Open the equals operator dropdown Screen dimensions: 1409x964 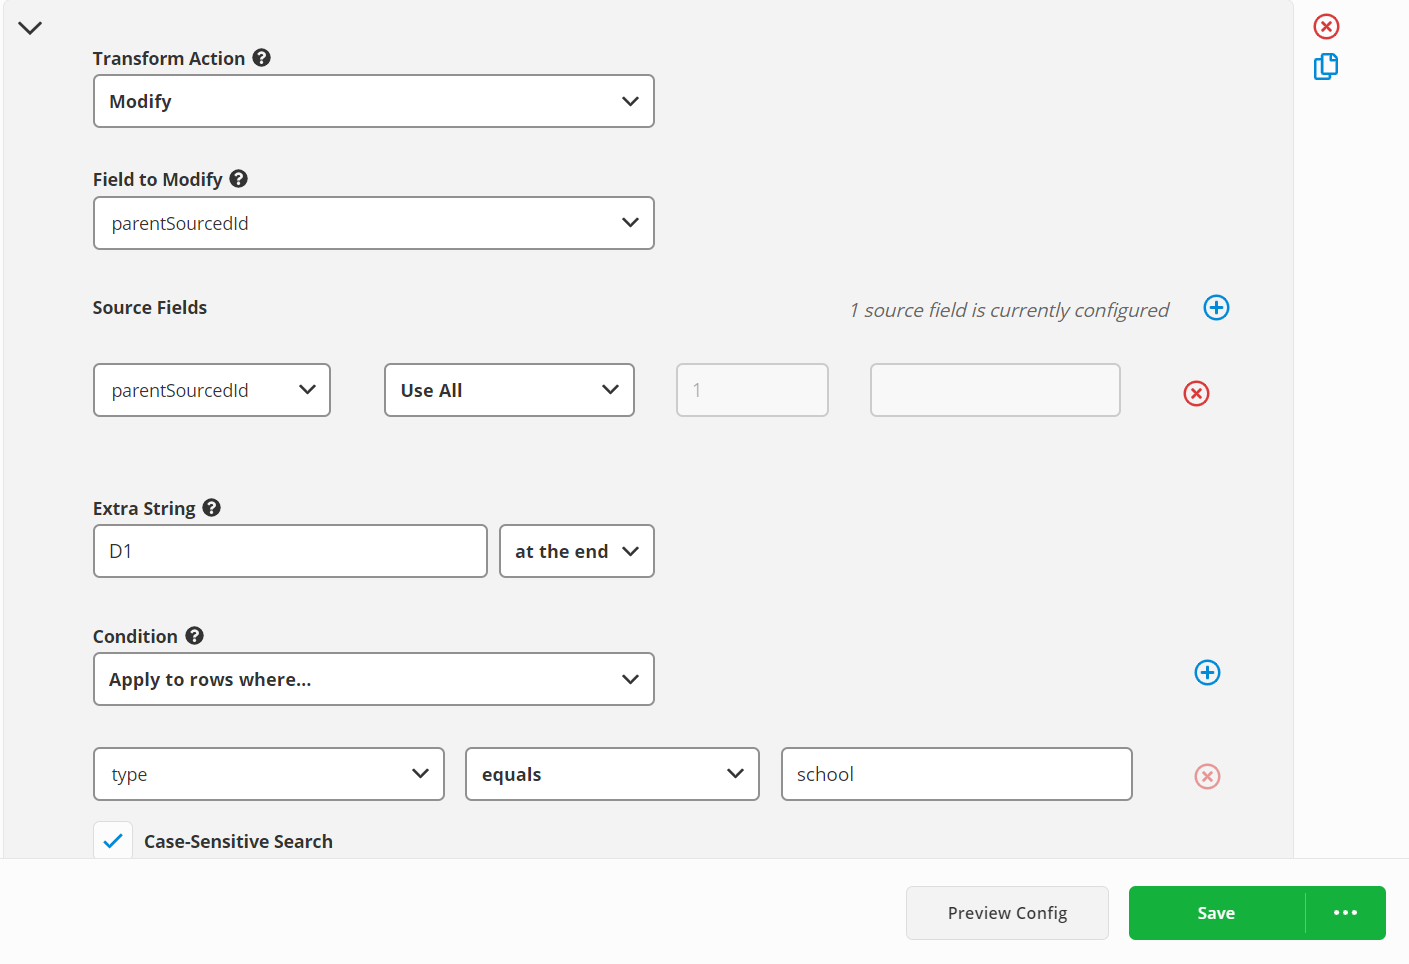click(x=611, y=774)
